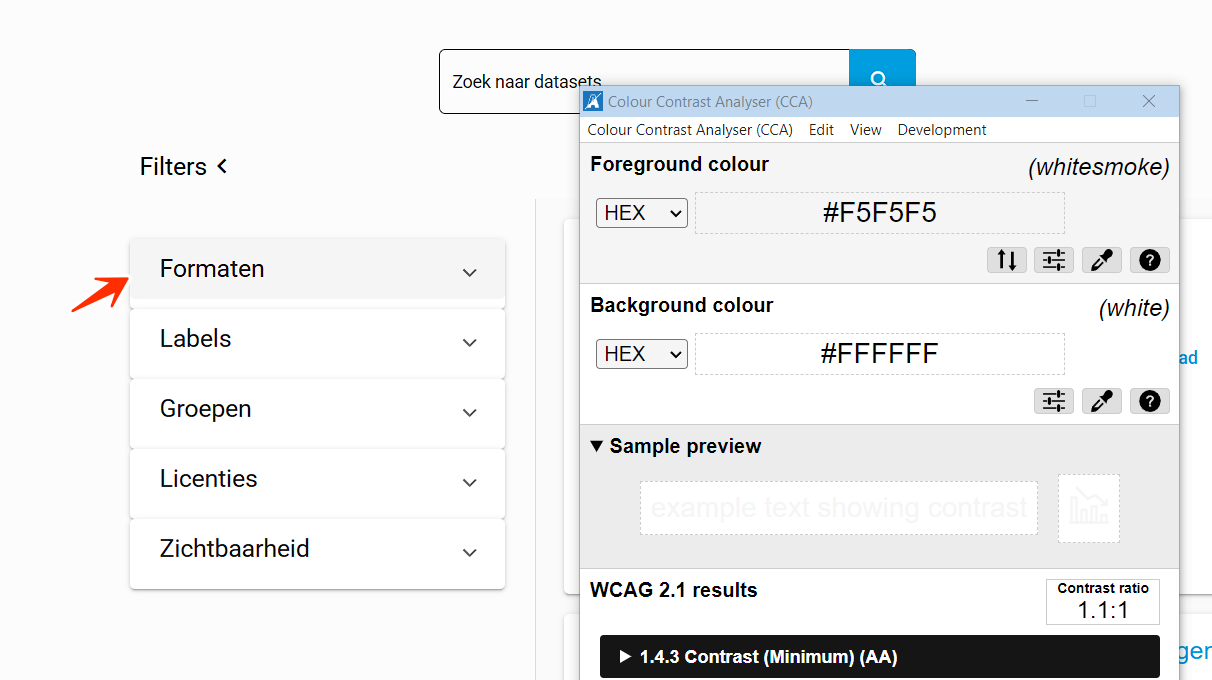Click the background colour help icon

pos(1150,401)
